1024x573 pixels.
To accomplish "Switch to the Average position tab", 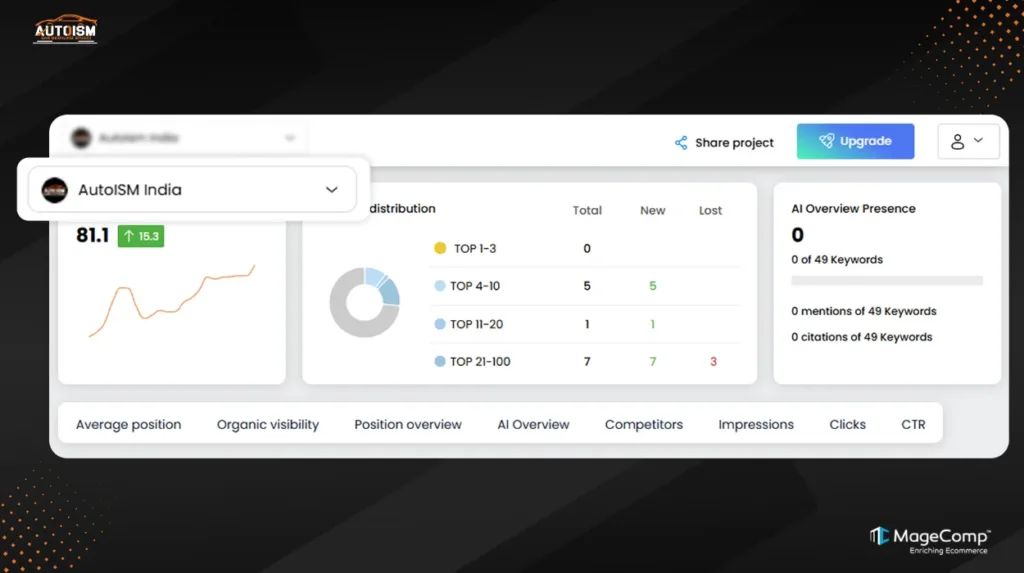I will [x=129, y=424].
